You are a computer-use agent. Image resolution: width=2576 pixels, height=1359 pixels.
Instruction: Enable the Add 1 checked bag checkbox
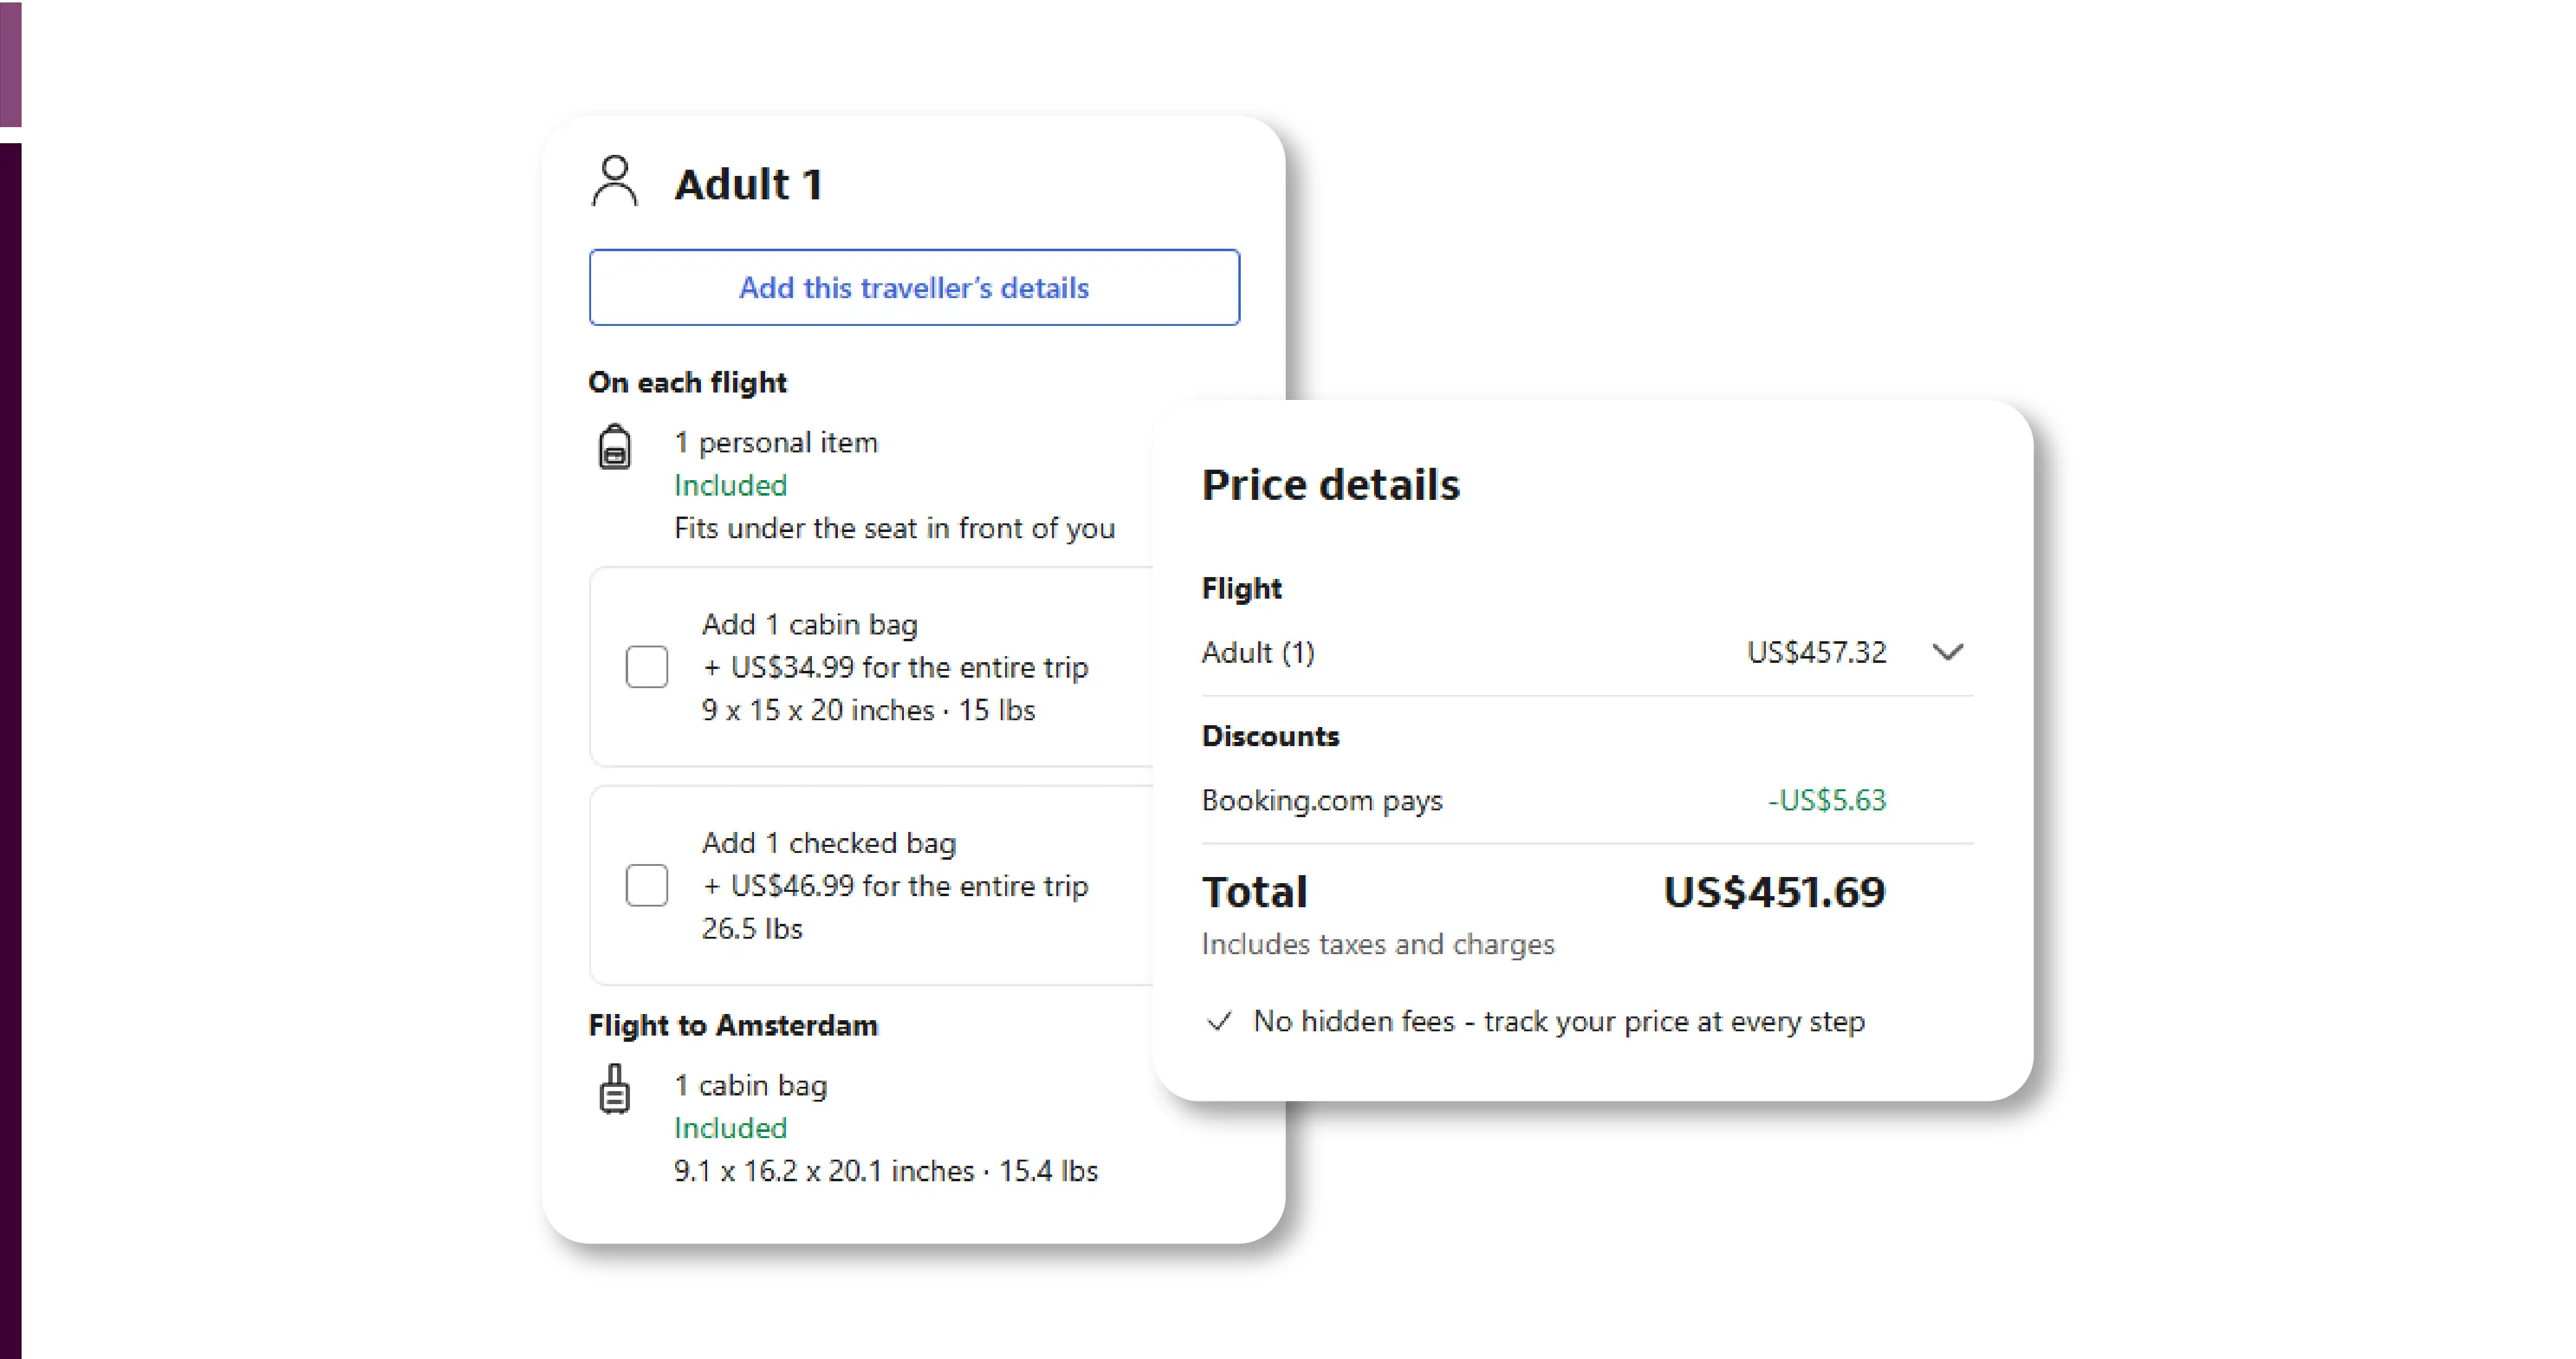tap(647, 885)
